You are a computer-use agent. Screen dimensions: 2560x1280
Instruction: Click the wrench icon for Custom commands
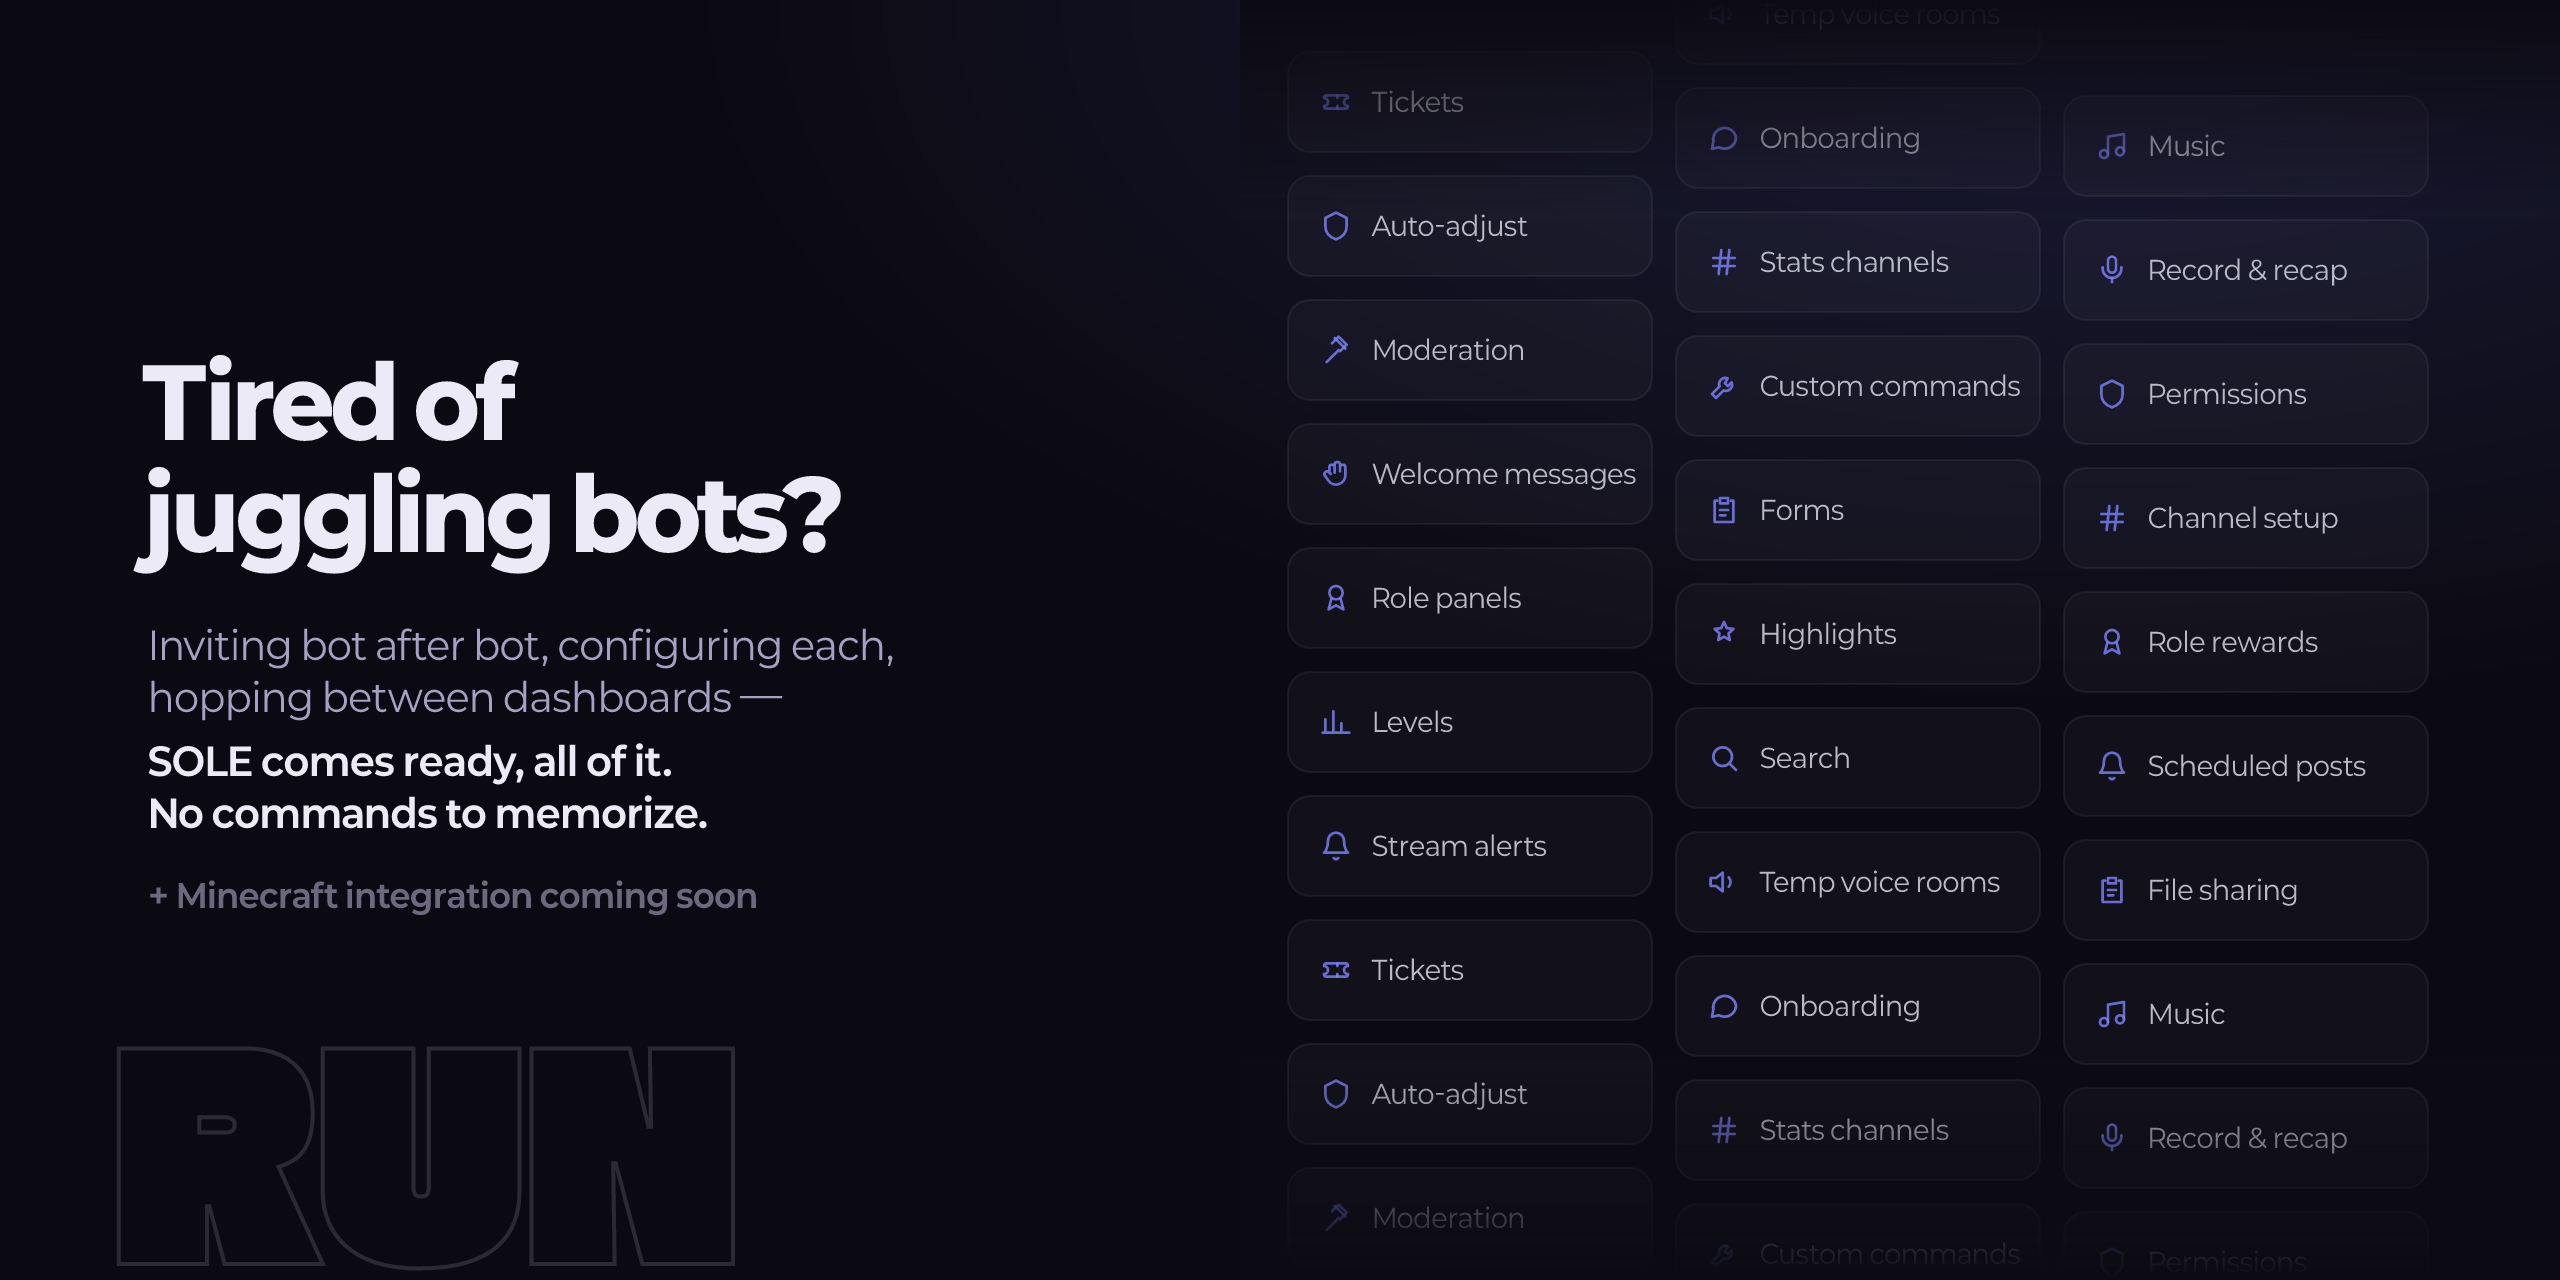(1723, 387)
